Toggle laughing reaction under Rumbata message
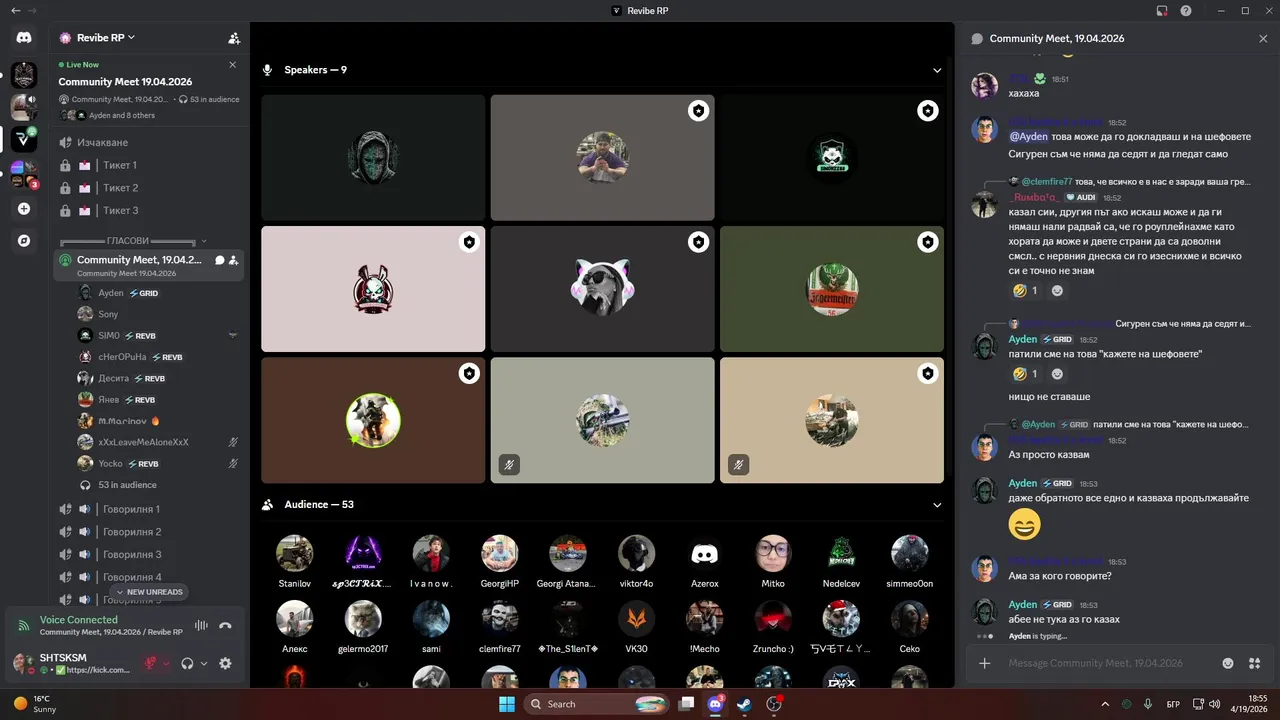The image size is (1280, 720). click(x=1024, y=291)
